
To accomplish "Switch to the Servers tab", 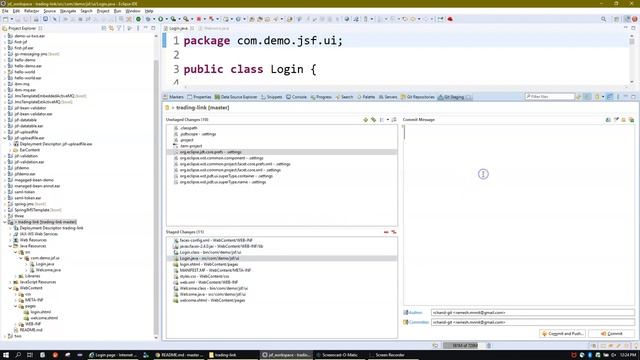I will [x=388, y=97].
